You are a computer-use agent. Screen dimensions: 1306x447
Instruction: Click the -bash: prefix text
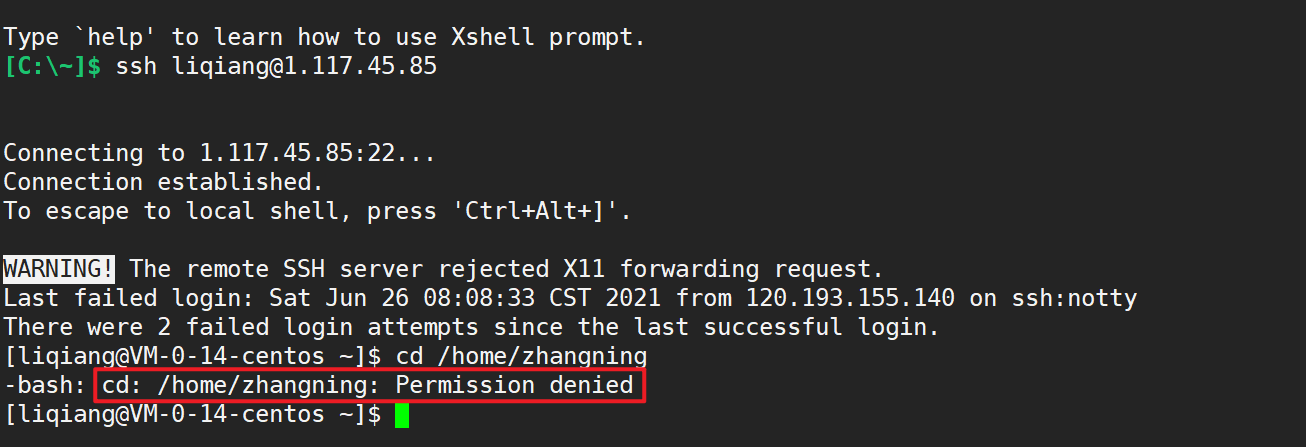45,385
